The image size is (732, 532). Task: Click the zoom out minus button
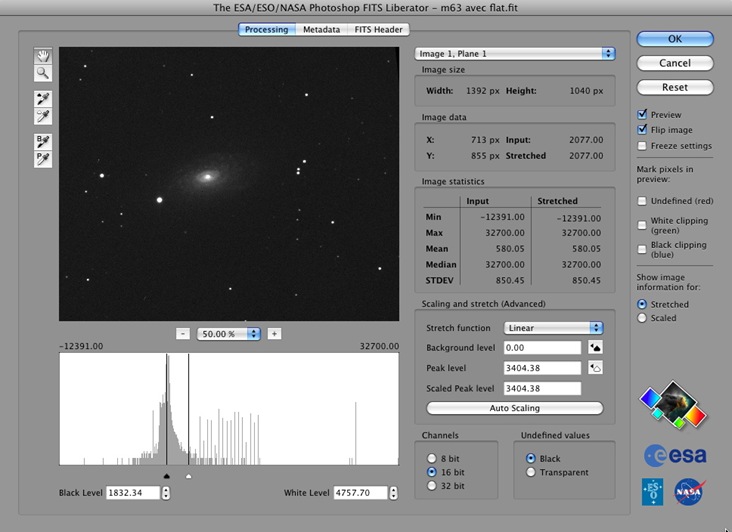(x=183, y=334)
